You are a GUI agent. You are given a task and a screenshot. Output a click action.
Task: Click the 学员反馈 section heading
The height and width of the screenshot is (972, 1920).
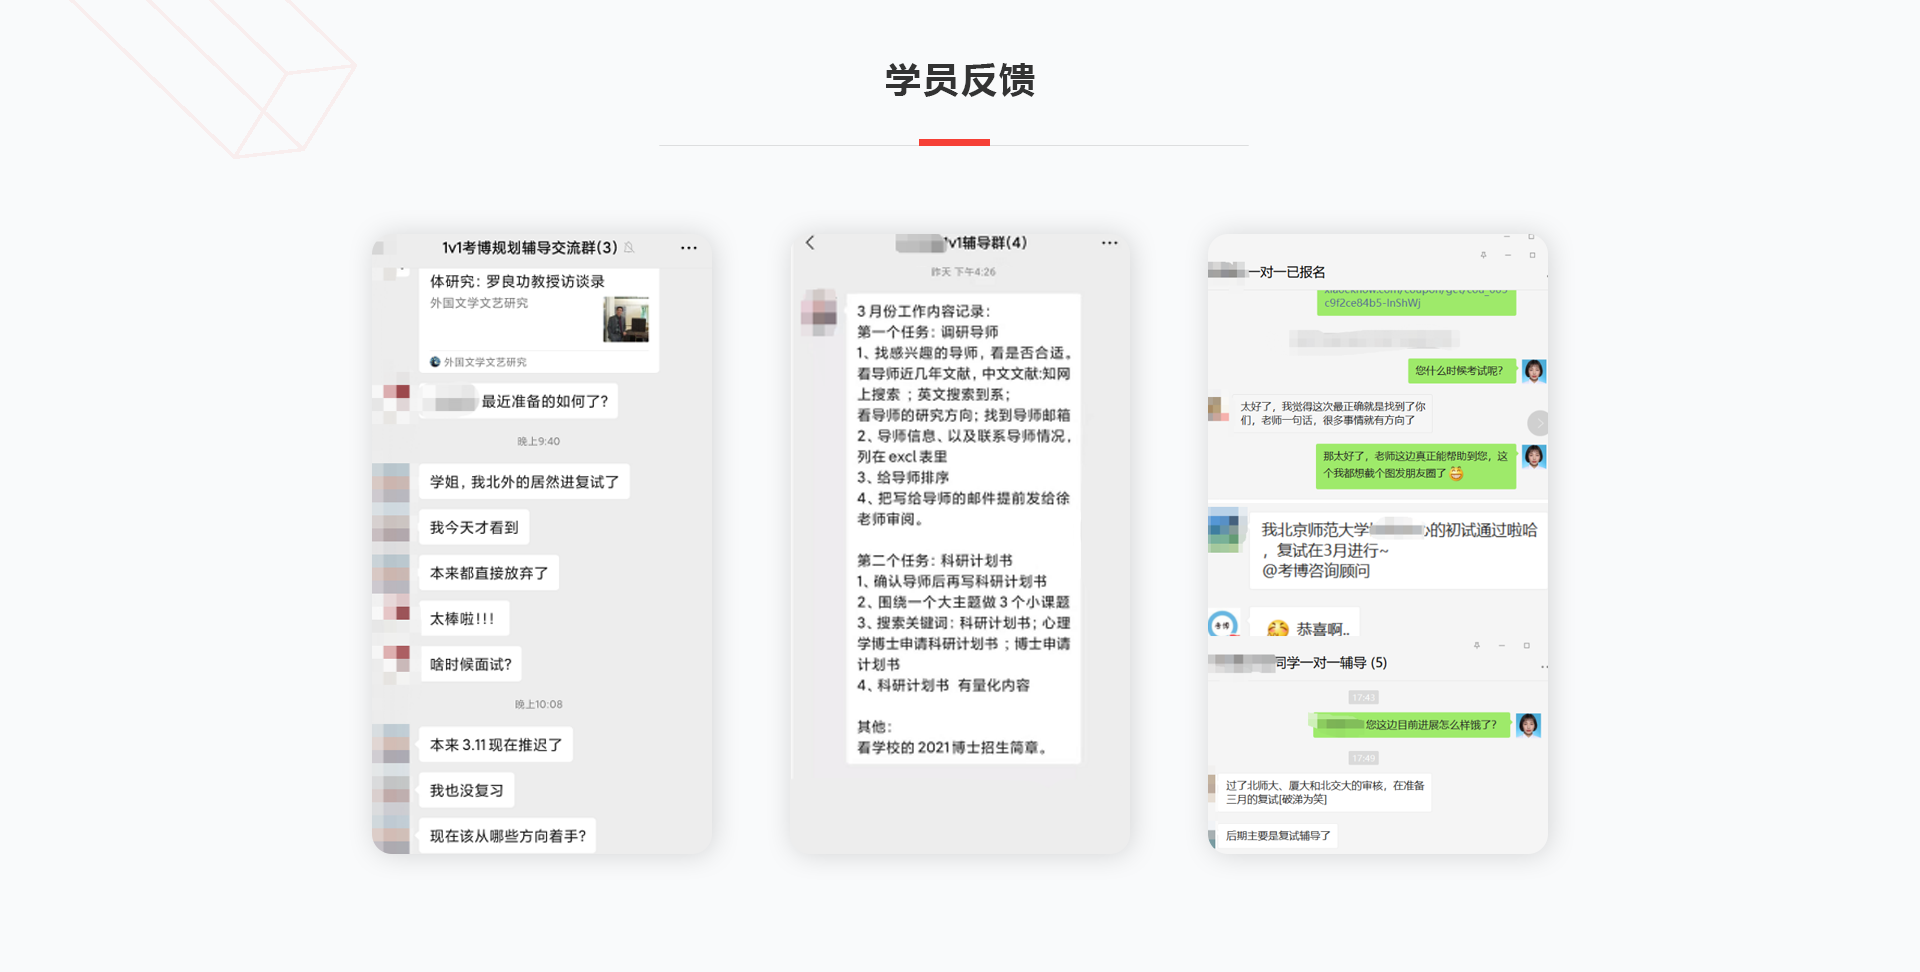tap(959, 80)
